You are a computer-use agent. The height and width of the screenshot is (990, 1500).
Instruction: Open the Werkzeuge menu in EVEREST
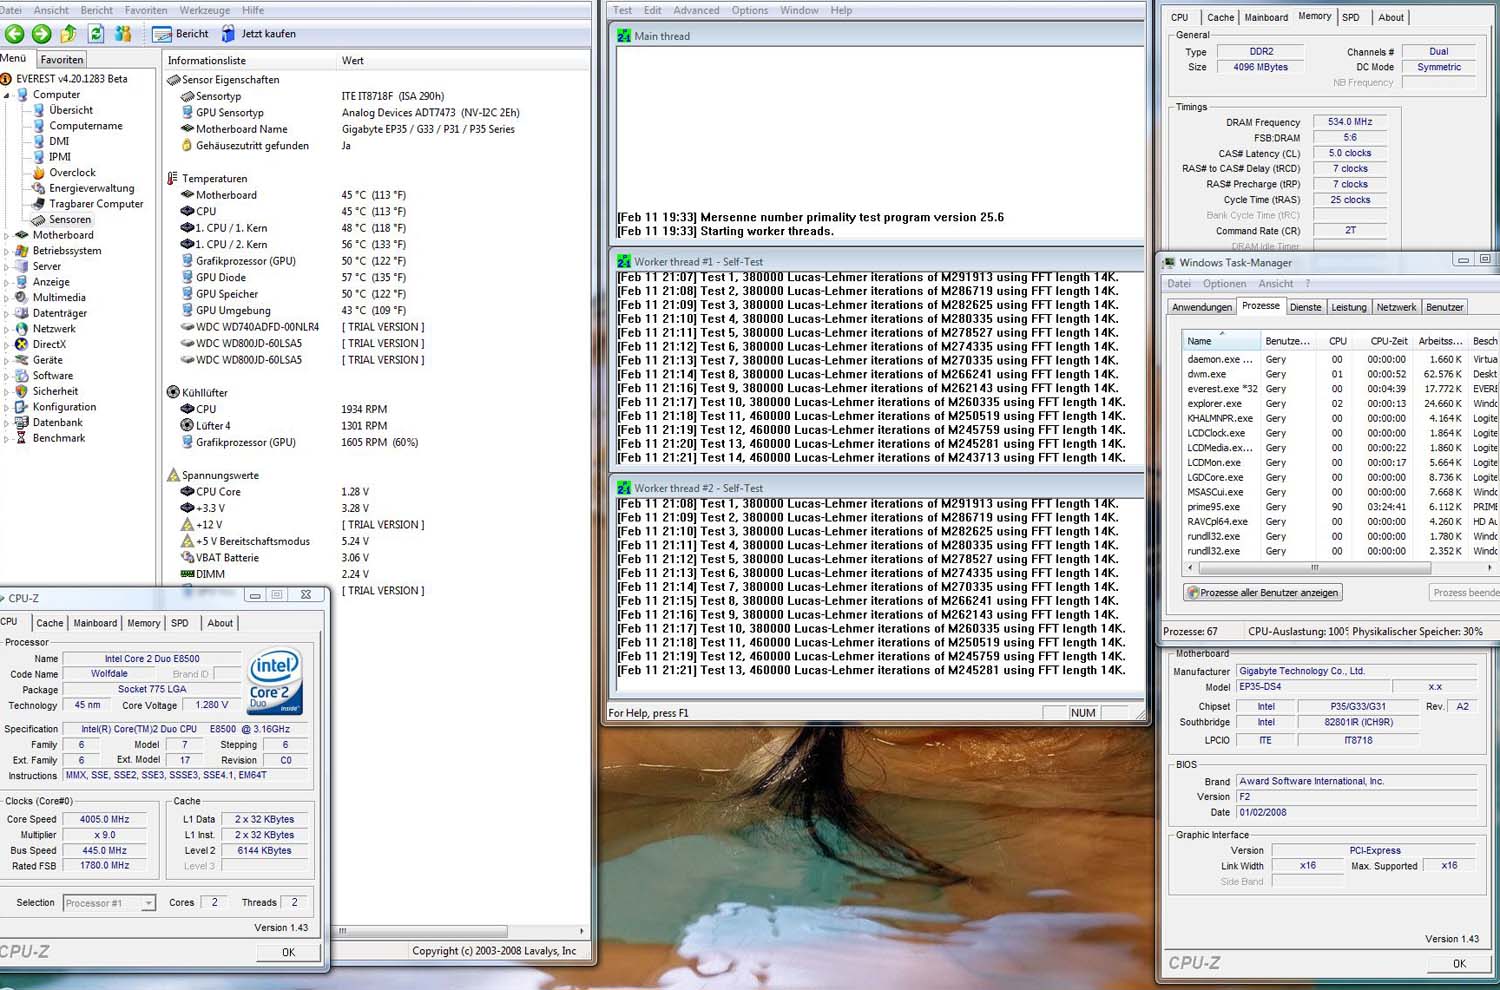(x=204, y=10)
